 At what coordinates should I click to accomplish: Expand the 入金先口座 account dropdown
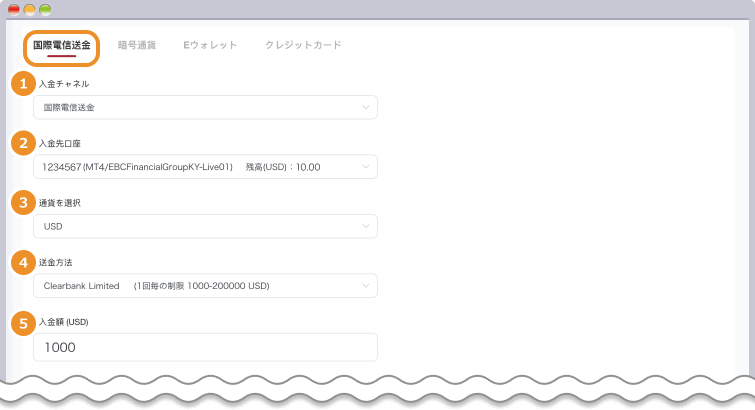click(x=205, y=167)
